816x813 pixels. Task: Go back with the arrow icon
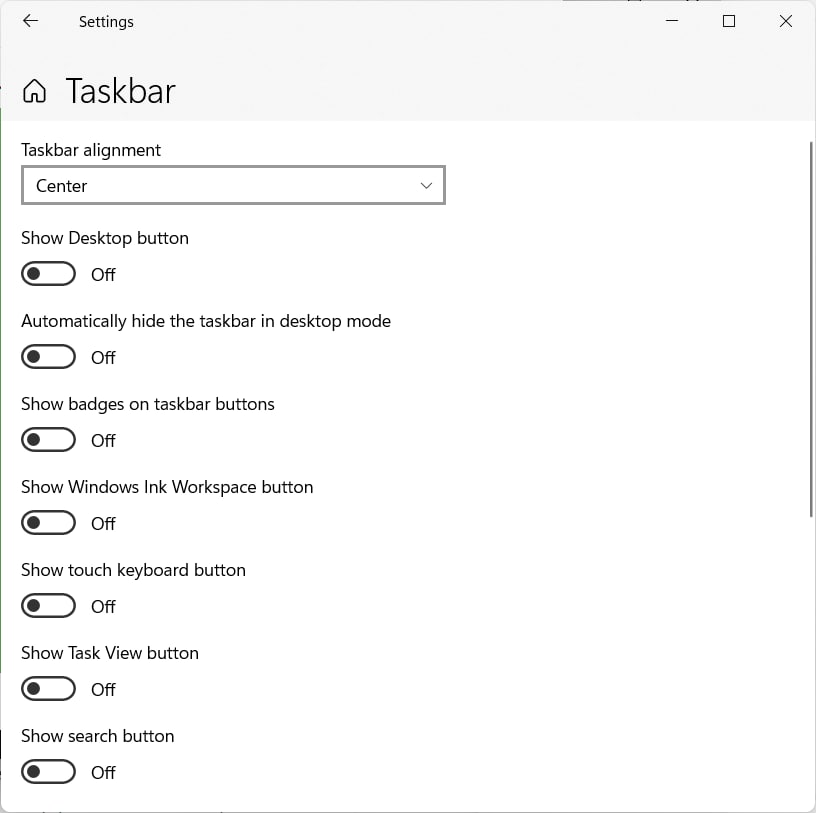pos(30,21)
